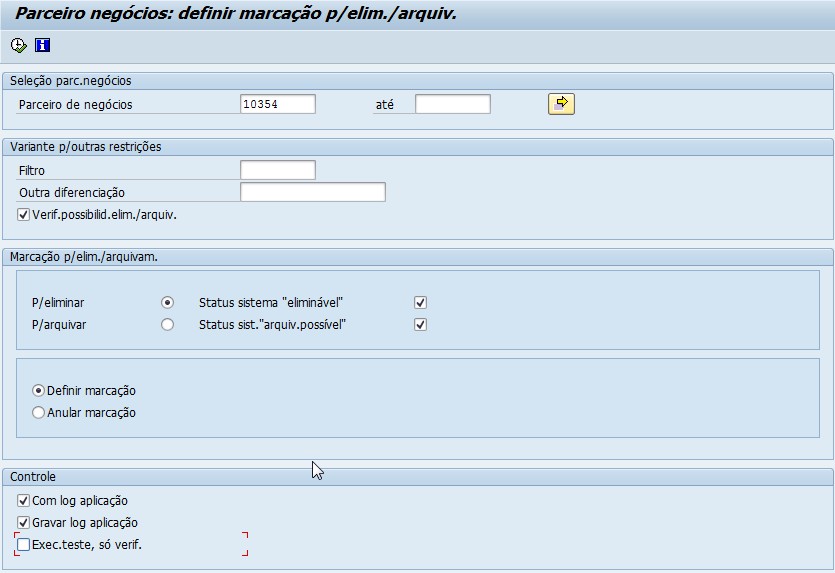
Task: Select Anular marcação radio option
Action: [38, 413]
